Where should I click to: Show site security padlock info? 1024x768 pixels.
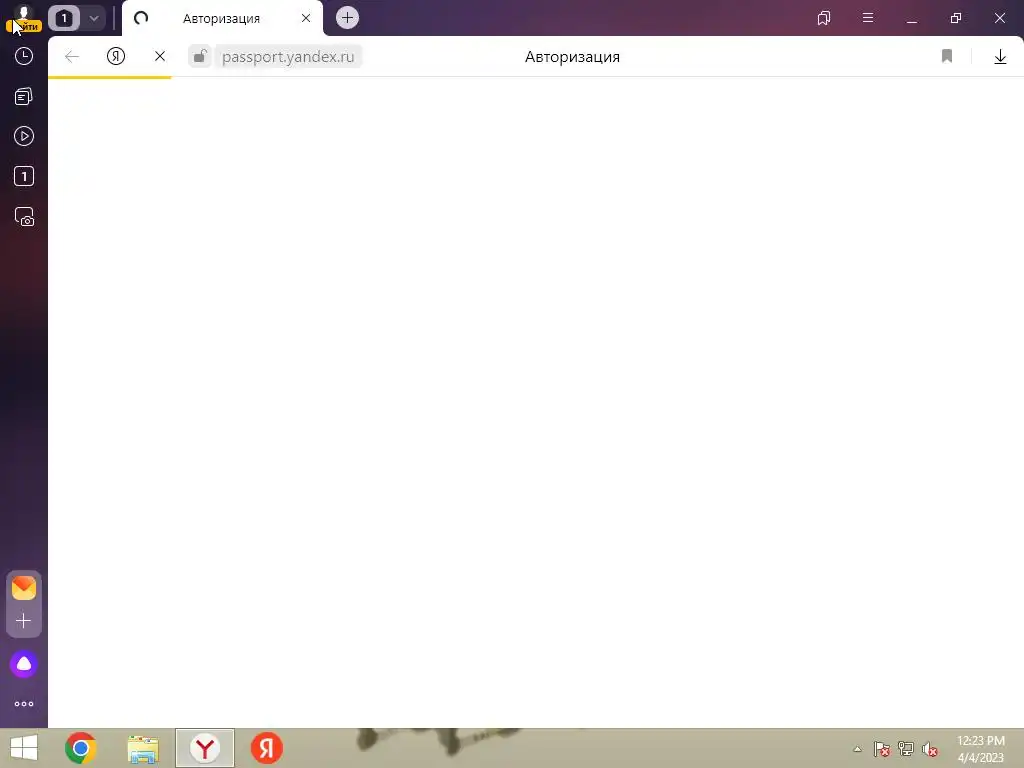[200, 56]
